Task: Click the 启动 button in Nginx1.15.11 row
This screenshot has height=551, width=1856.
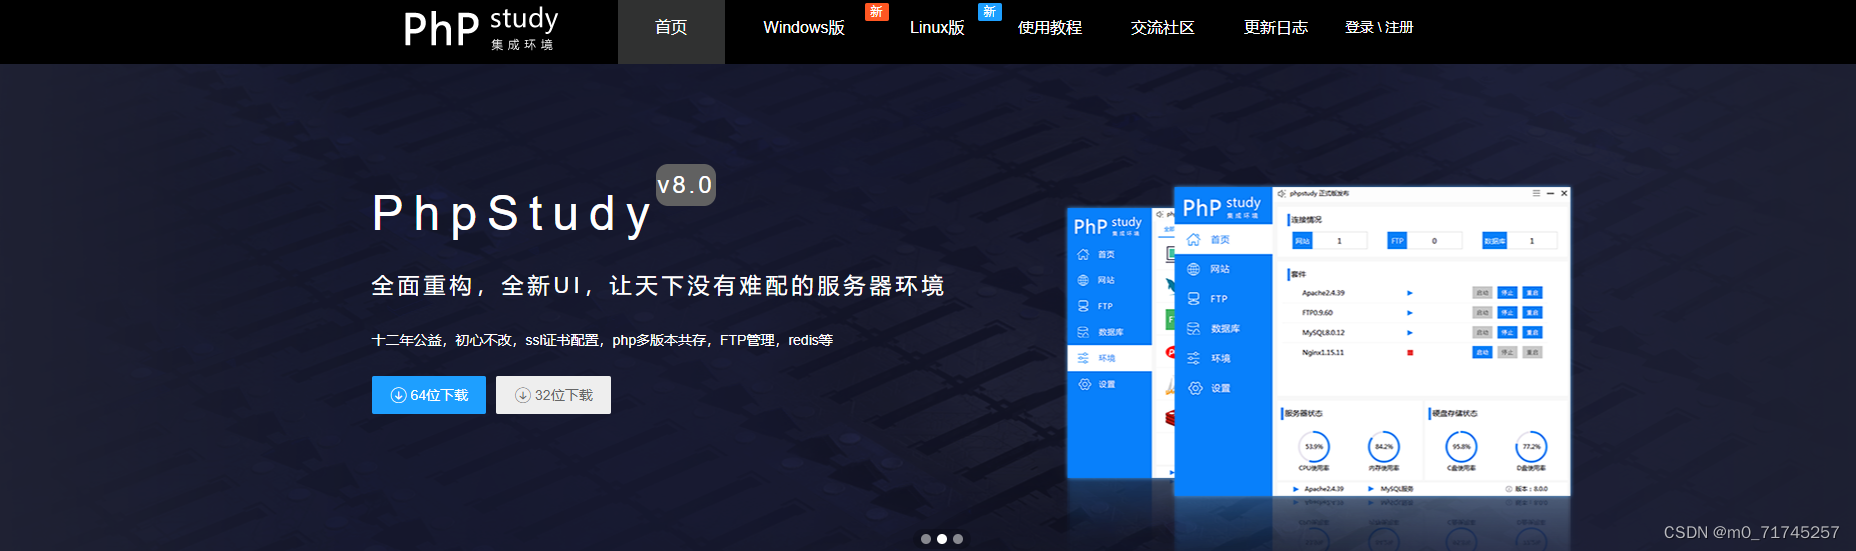Action: 1482,352
